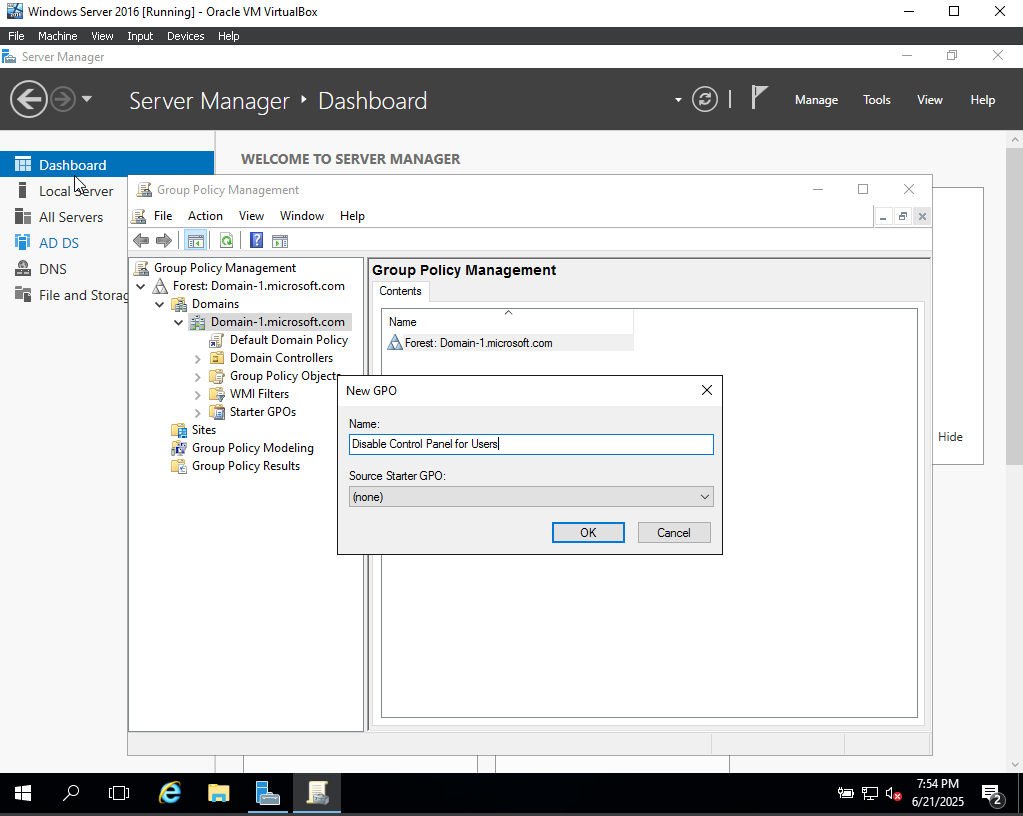This screenshot has height=816, width=1023.
Task: Expand WMI Filters tree node
Action: coord(198,395)
